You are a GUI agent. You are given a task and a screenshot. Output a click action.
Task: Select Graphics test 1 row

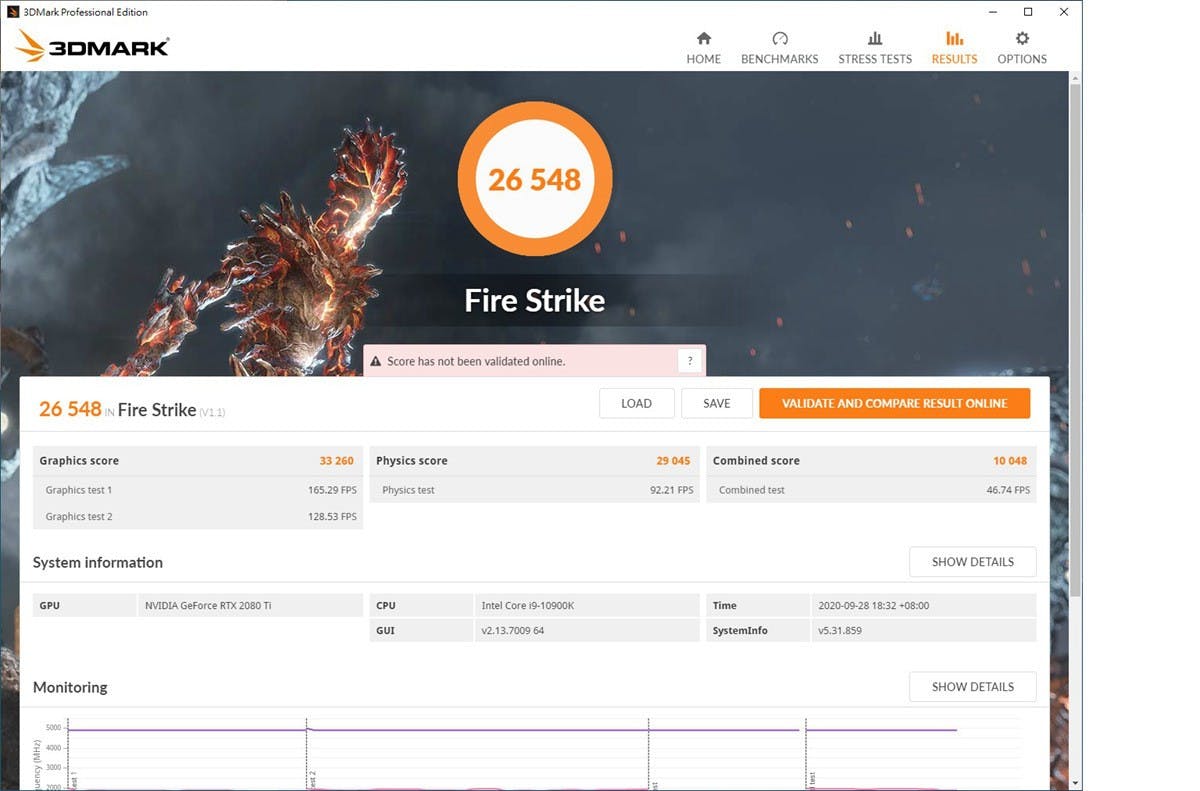click(198, 490)
